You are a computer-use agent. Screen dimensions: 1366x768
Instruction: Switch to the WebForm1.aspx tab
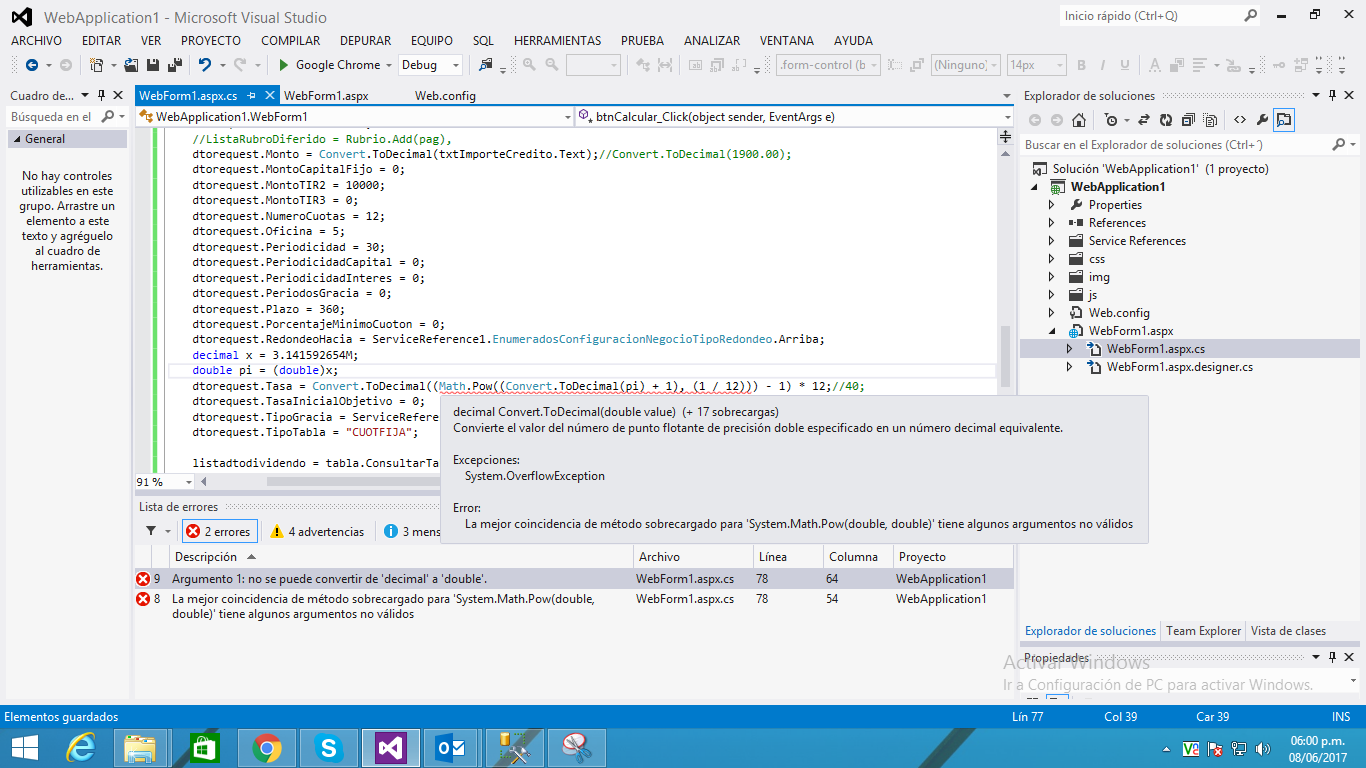pyautogui.click(x=326, y=96)
